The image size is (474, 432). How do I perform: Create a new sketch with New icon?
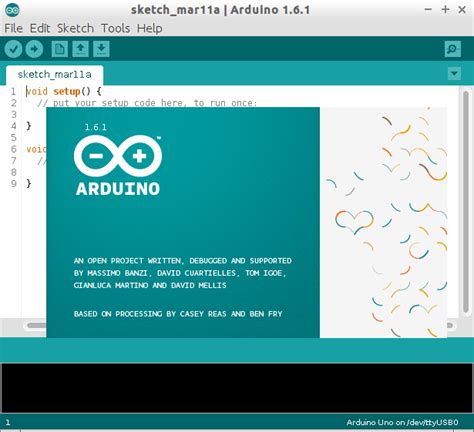(x=60, y=49)
